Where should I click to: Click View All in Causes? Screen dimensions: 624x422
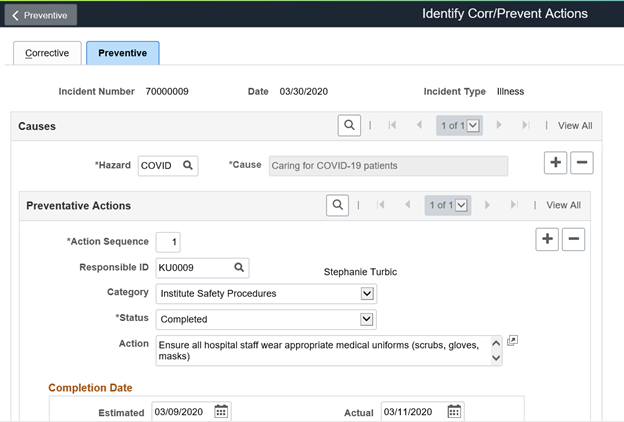click(x=575, y=125)
